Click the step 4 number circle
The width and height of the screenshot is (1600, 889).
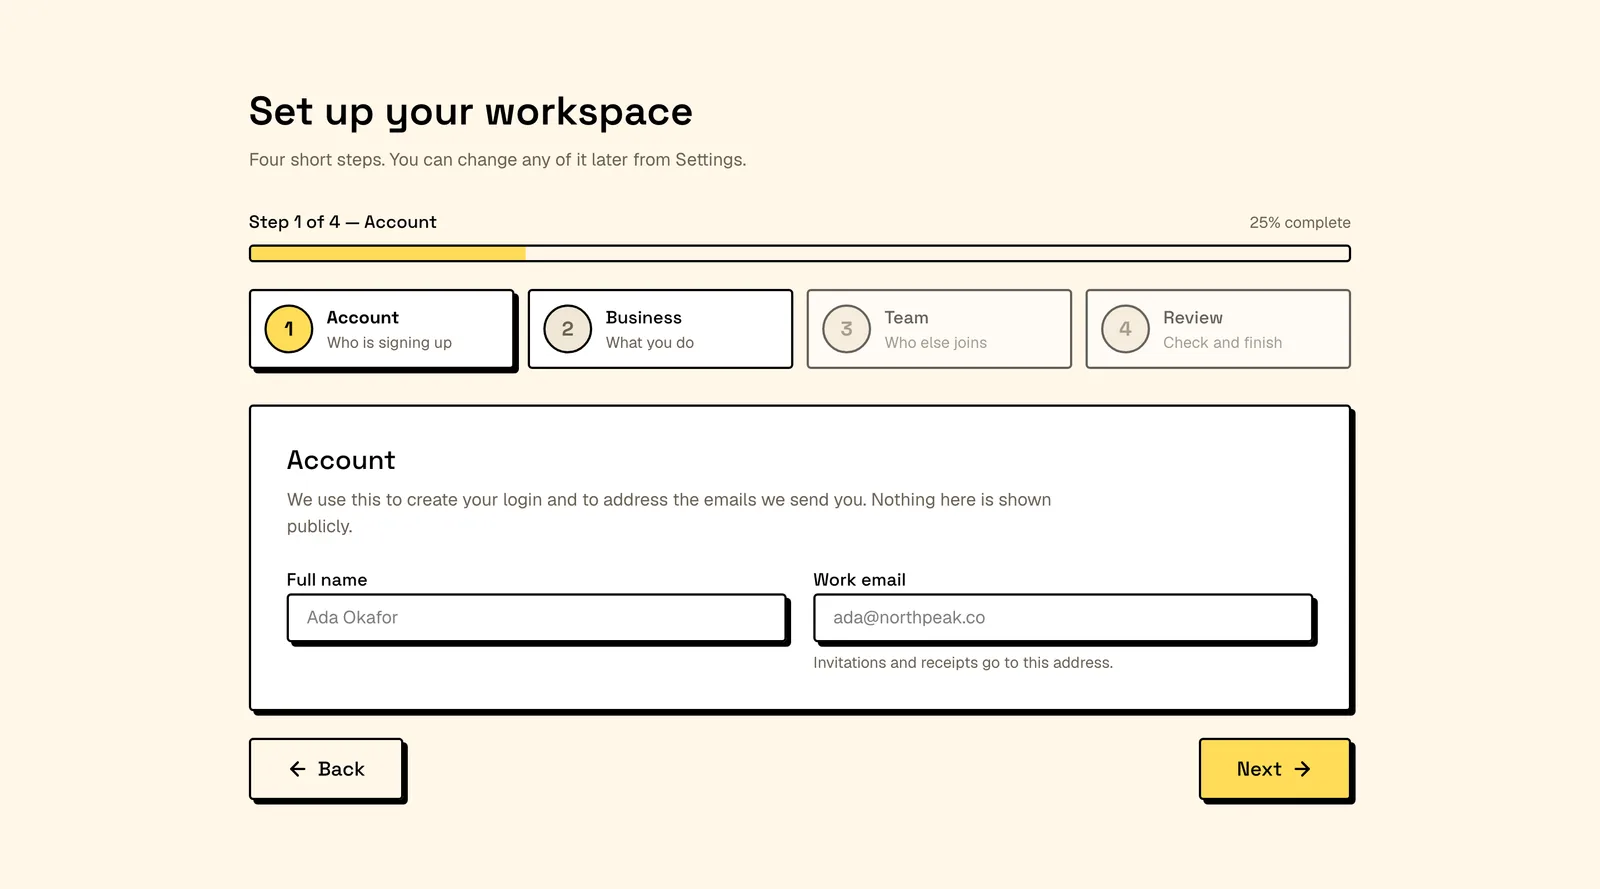[1126, 329]
